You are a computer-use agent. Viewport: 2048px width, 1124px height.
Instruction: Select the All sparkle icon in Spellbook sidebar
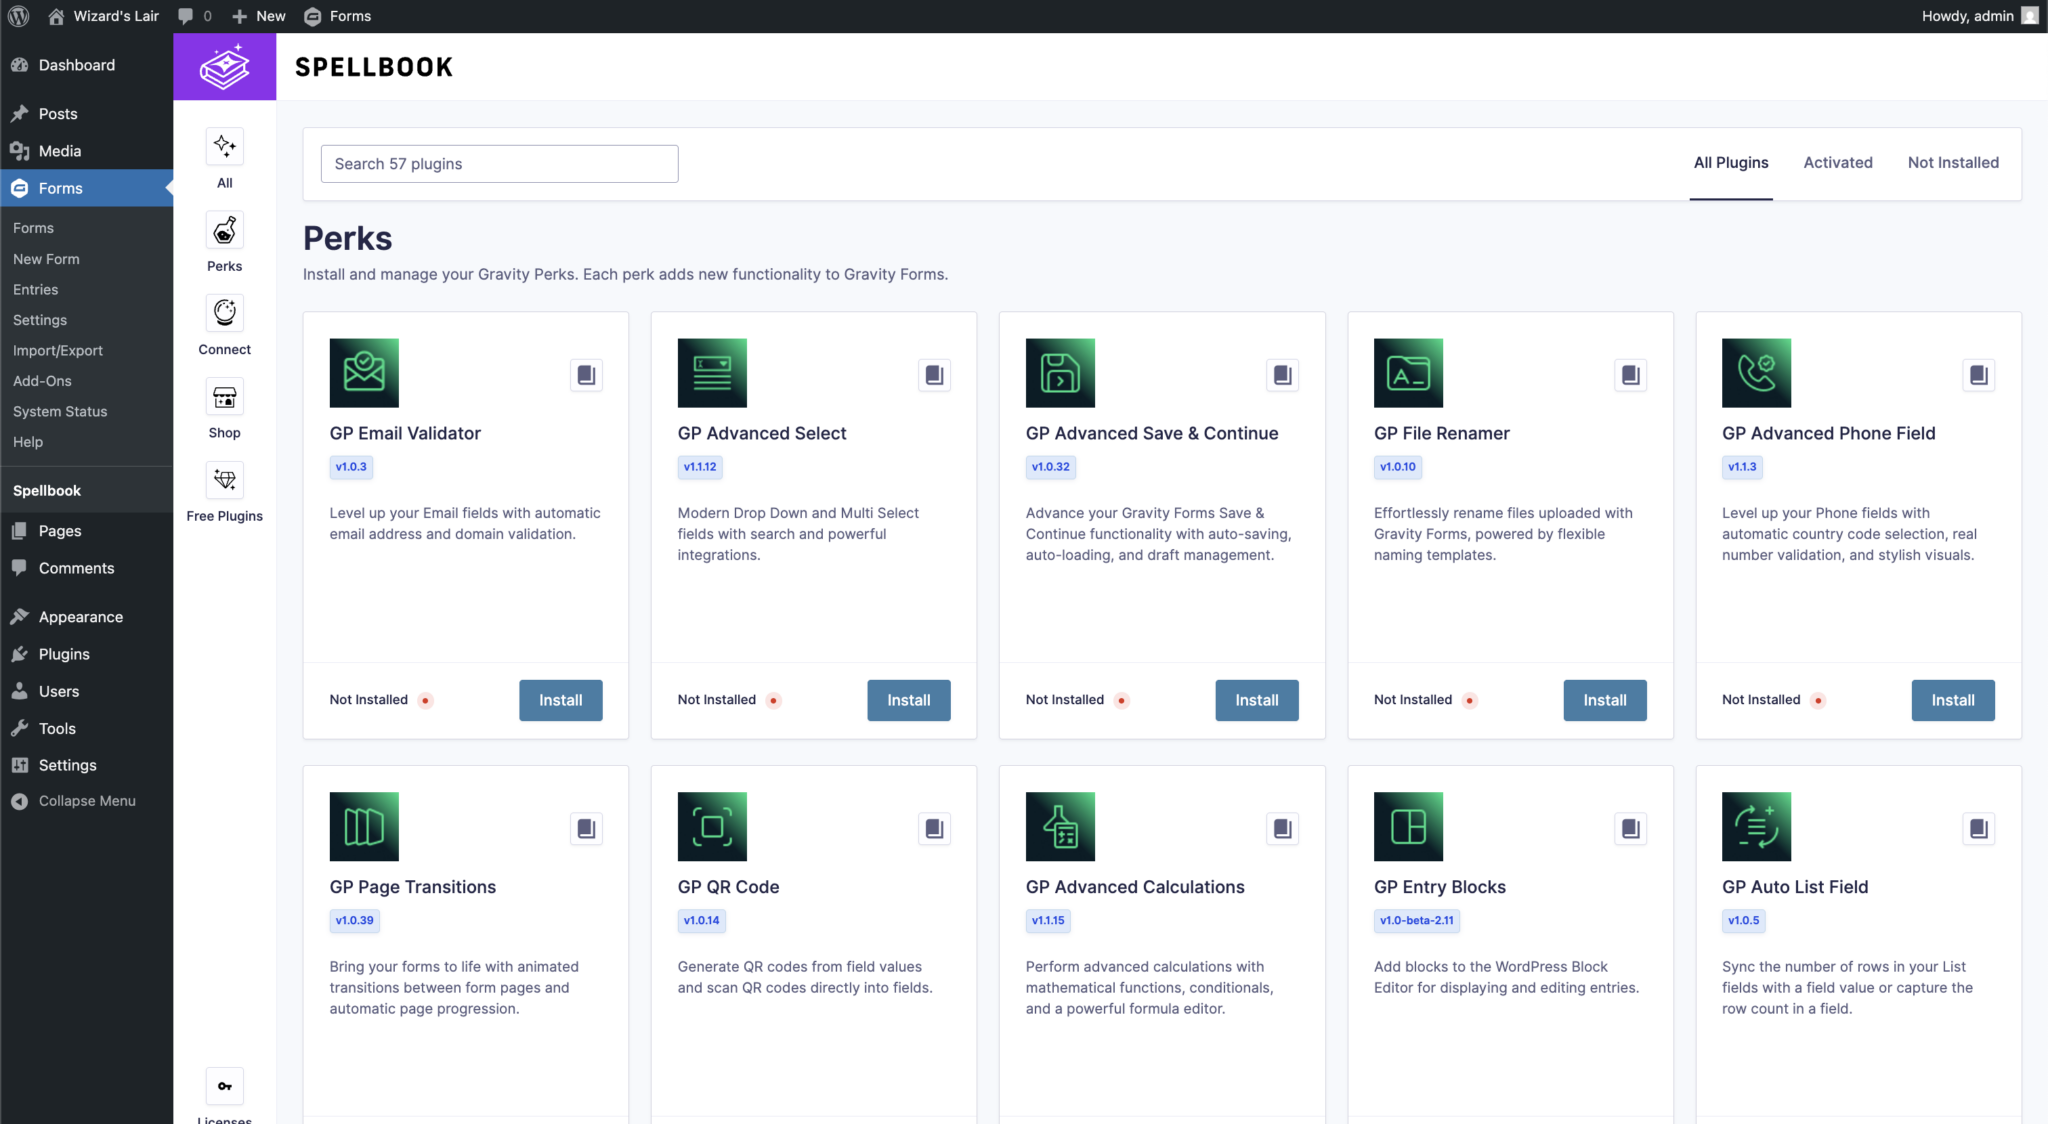pyautogui.click(x=224, y=148)
